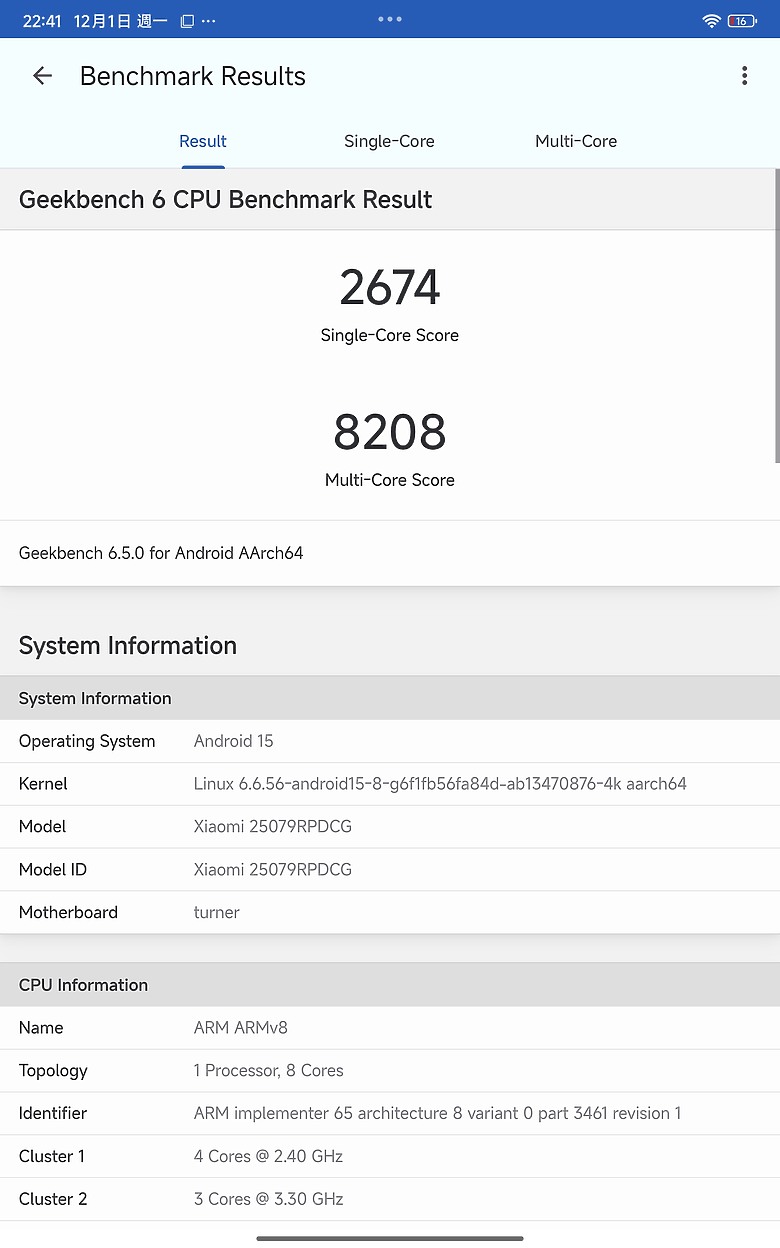
Task: Select the motherboard value turner
Action: (x=217, y=912)
